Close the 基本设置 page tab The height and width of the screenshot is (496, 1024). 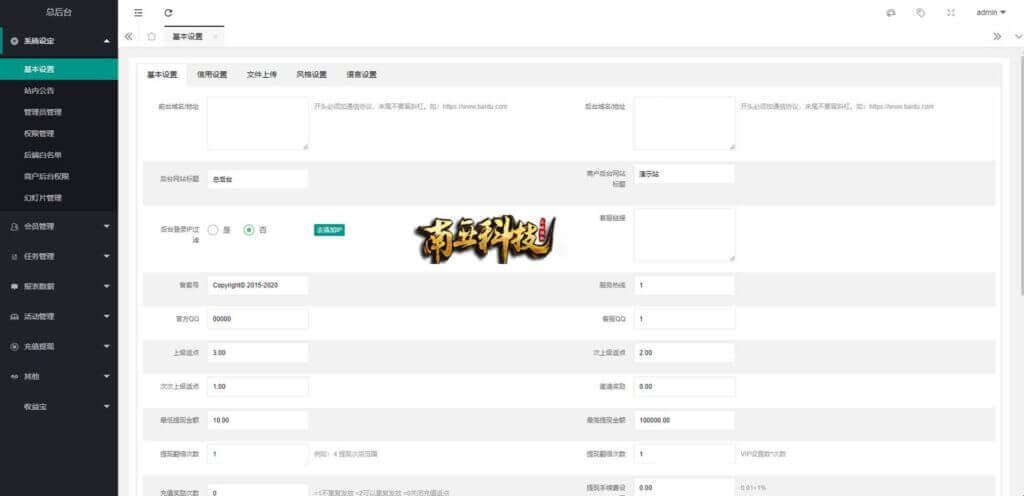coord(215,36)
